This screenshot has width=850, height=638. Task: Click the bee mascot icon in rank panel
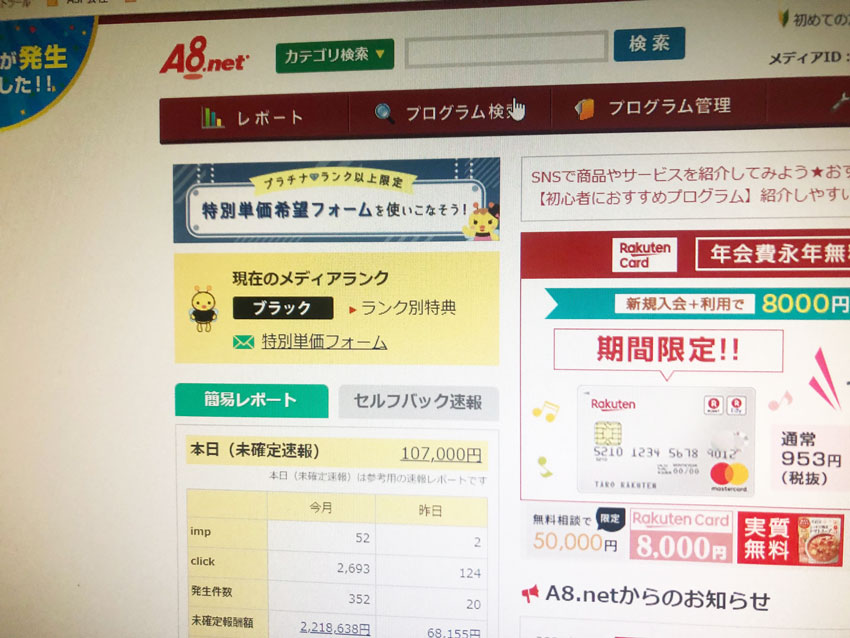click(204, 308)
